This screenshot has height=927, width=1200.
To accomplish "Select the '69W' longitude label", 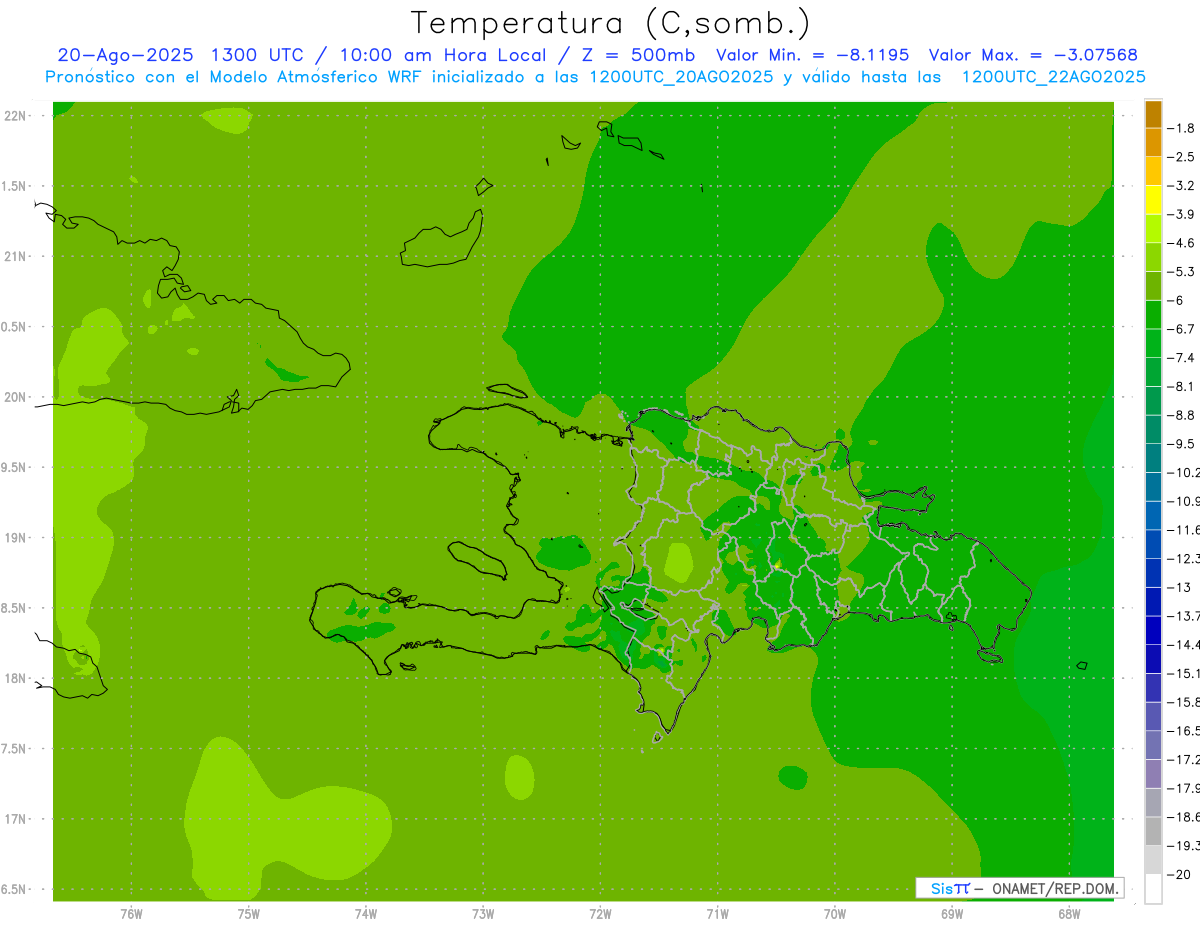I will (x=952, y=914).
